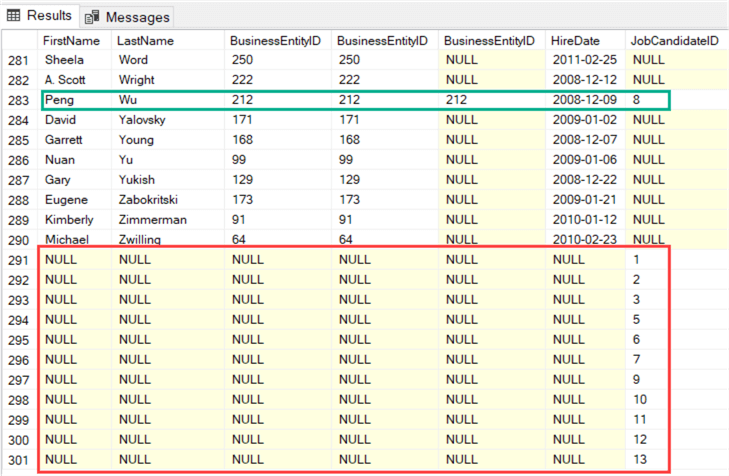
Task: Select row header 283
Action: click(19, 100)
